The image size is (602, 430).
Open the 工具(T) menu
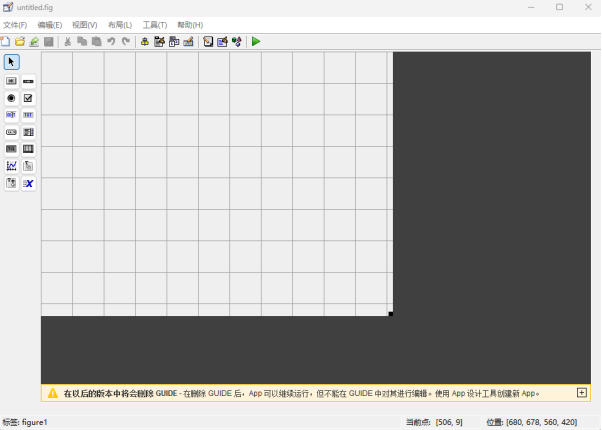[x=155, y=24]
